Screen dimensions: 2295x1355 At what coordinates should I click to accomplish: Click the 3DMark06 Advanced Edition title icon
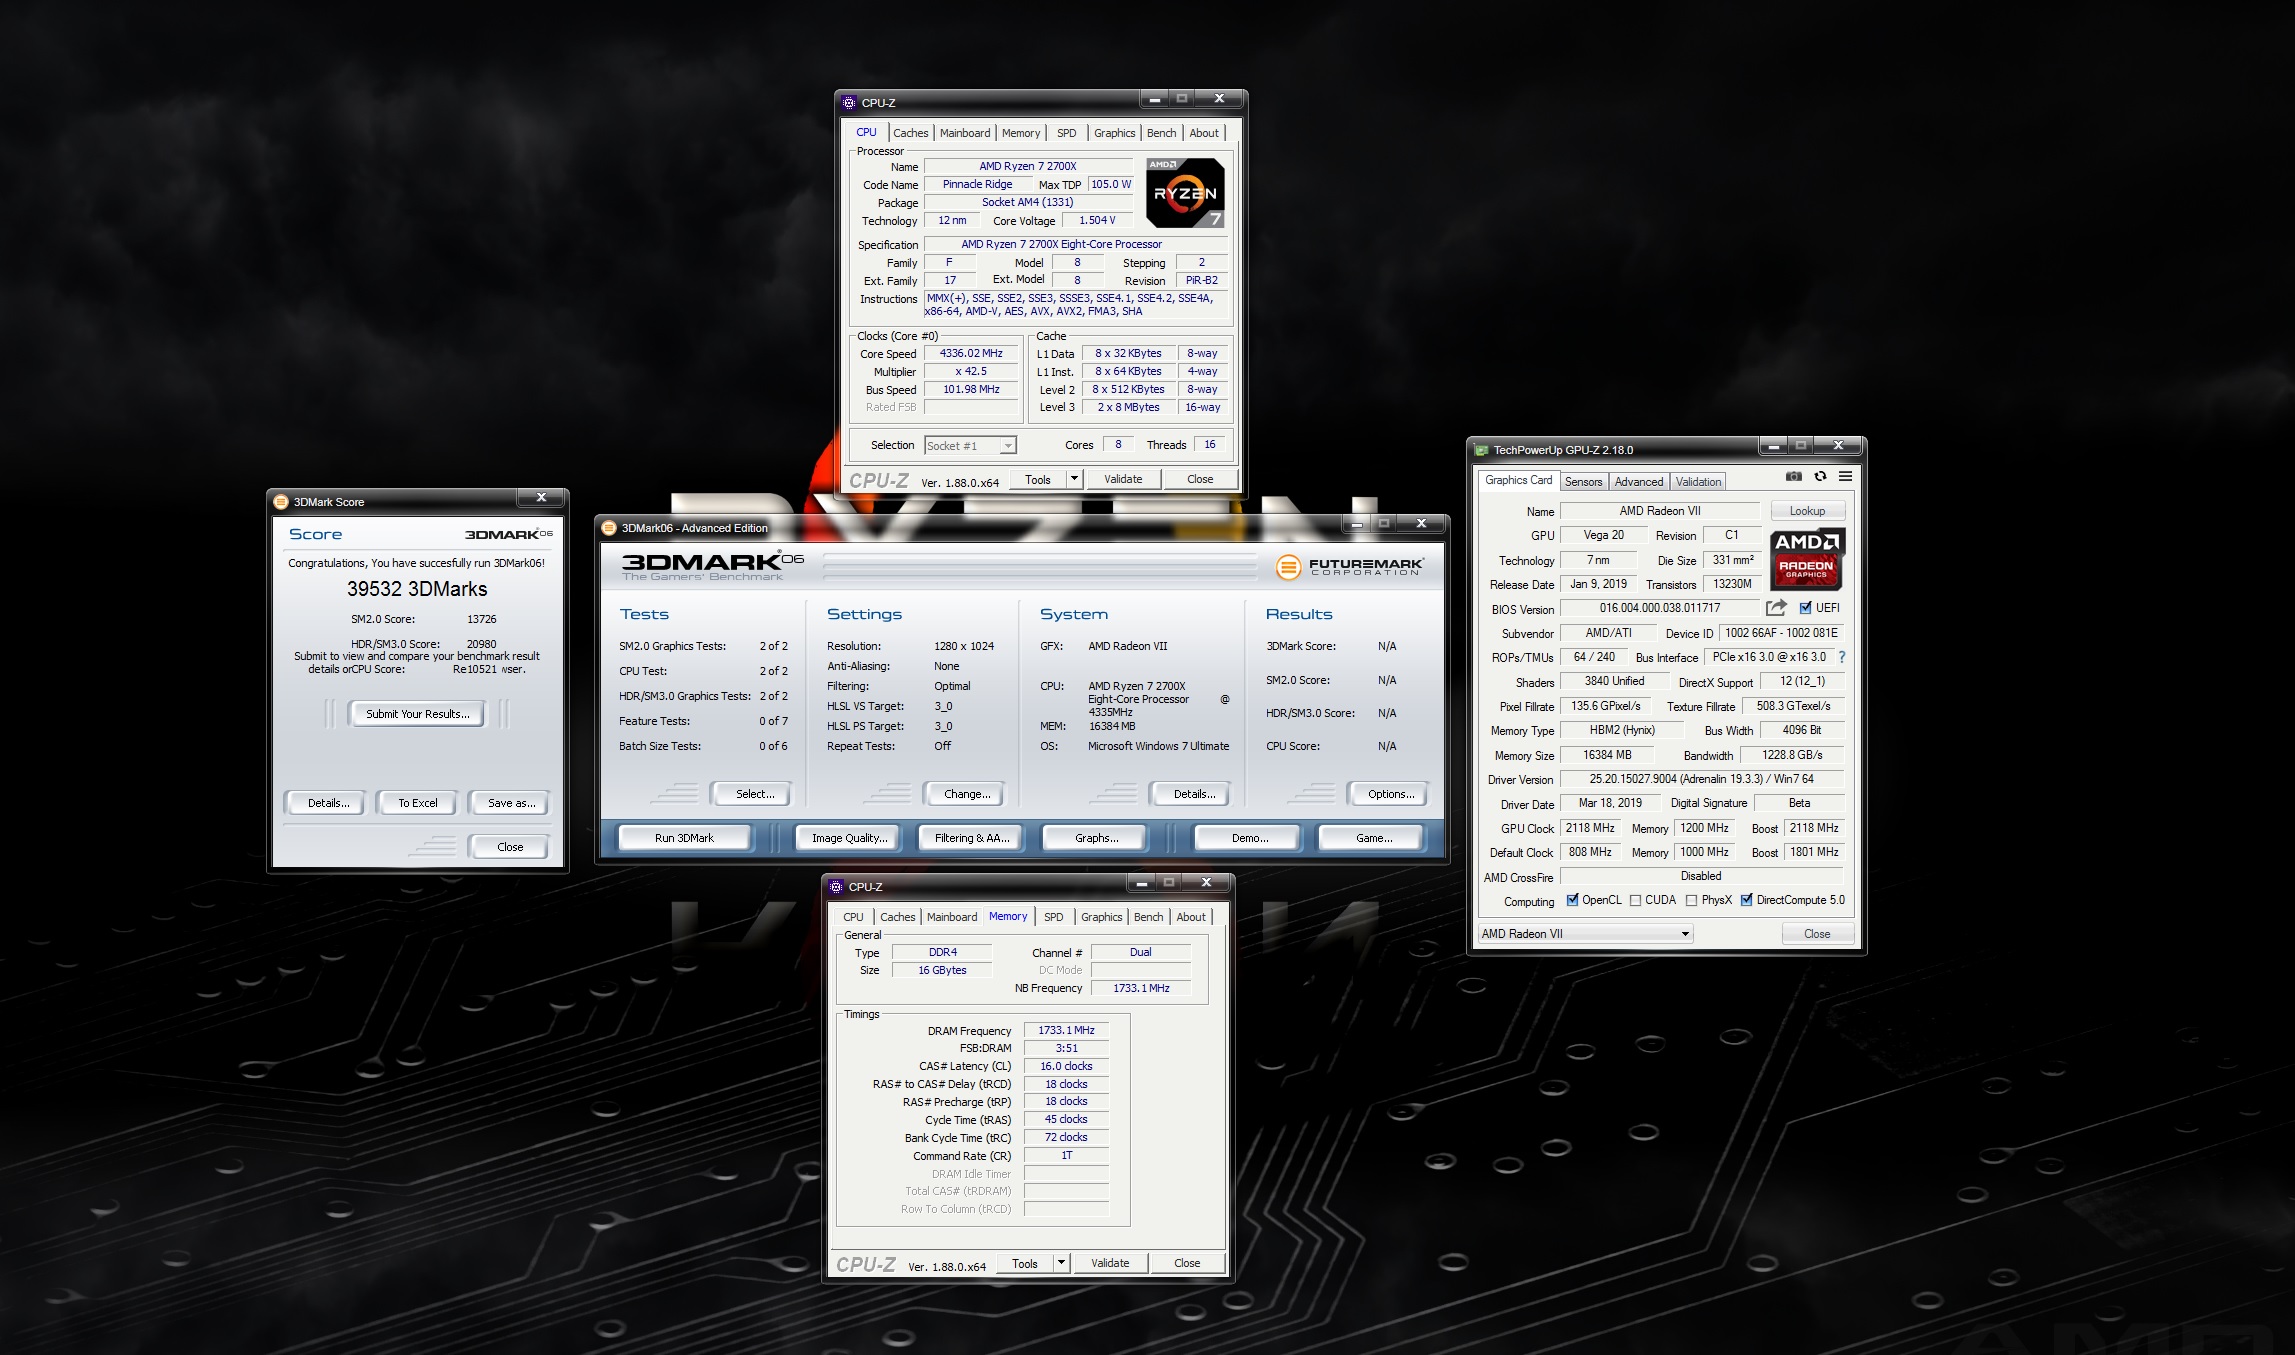click(x=609, y=528)
